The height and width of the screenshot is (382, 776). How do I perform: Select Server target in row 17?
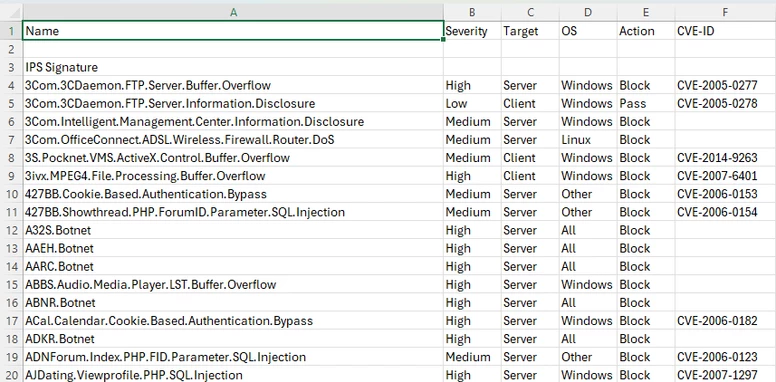pos(530,321)
